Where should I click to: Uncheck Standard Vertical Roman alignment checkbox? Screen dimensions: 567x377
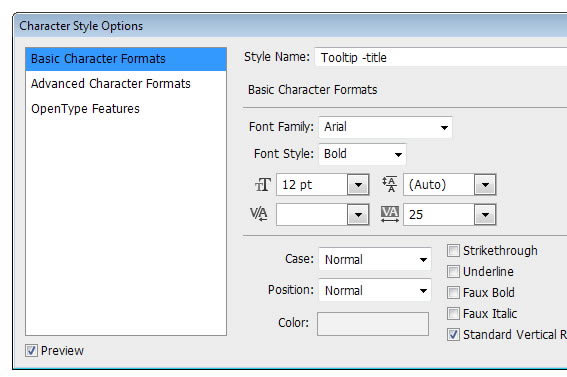click(x=453, y=334)
